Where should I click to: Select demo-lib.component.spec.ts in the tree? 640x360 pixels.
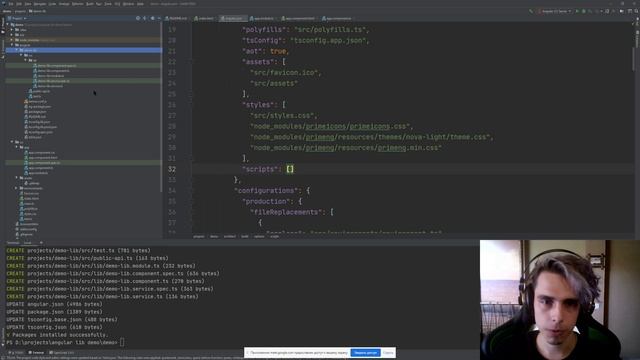point(55,65)
